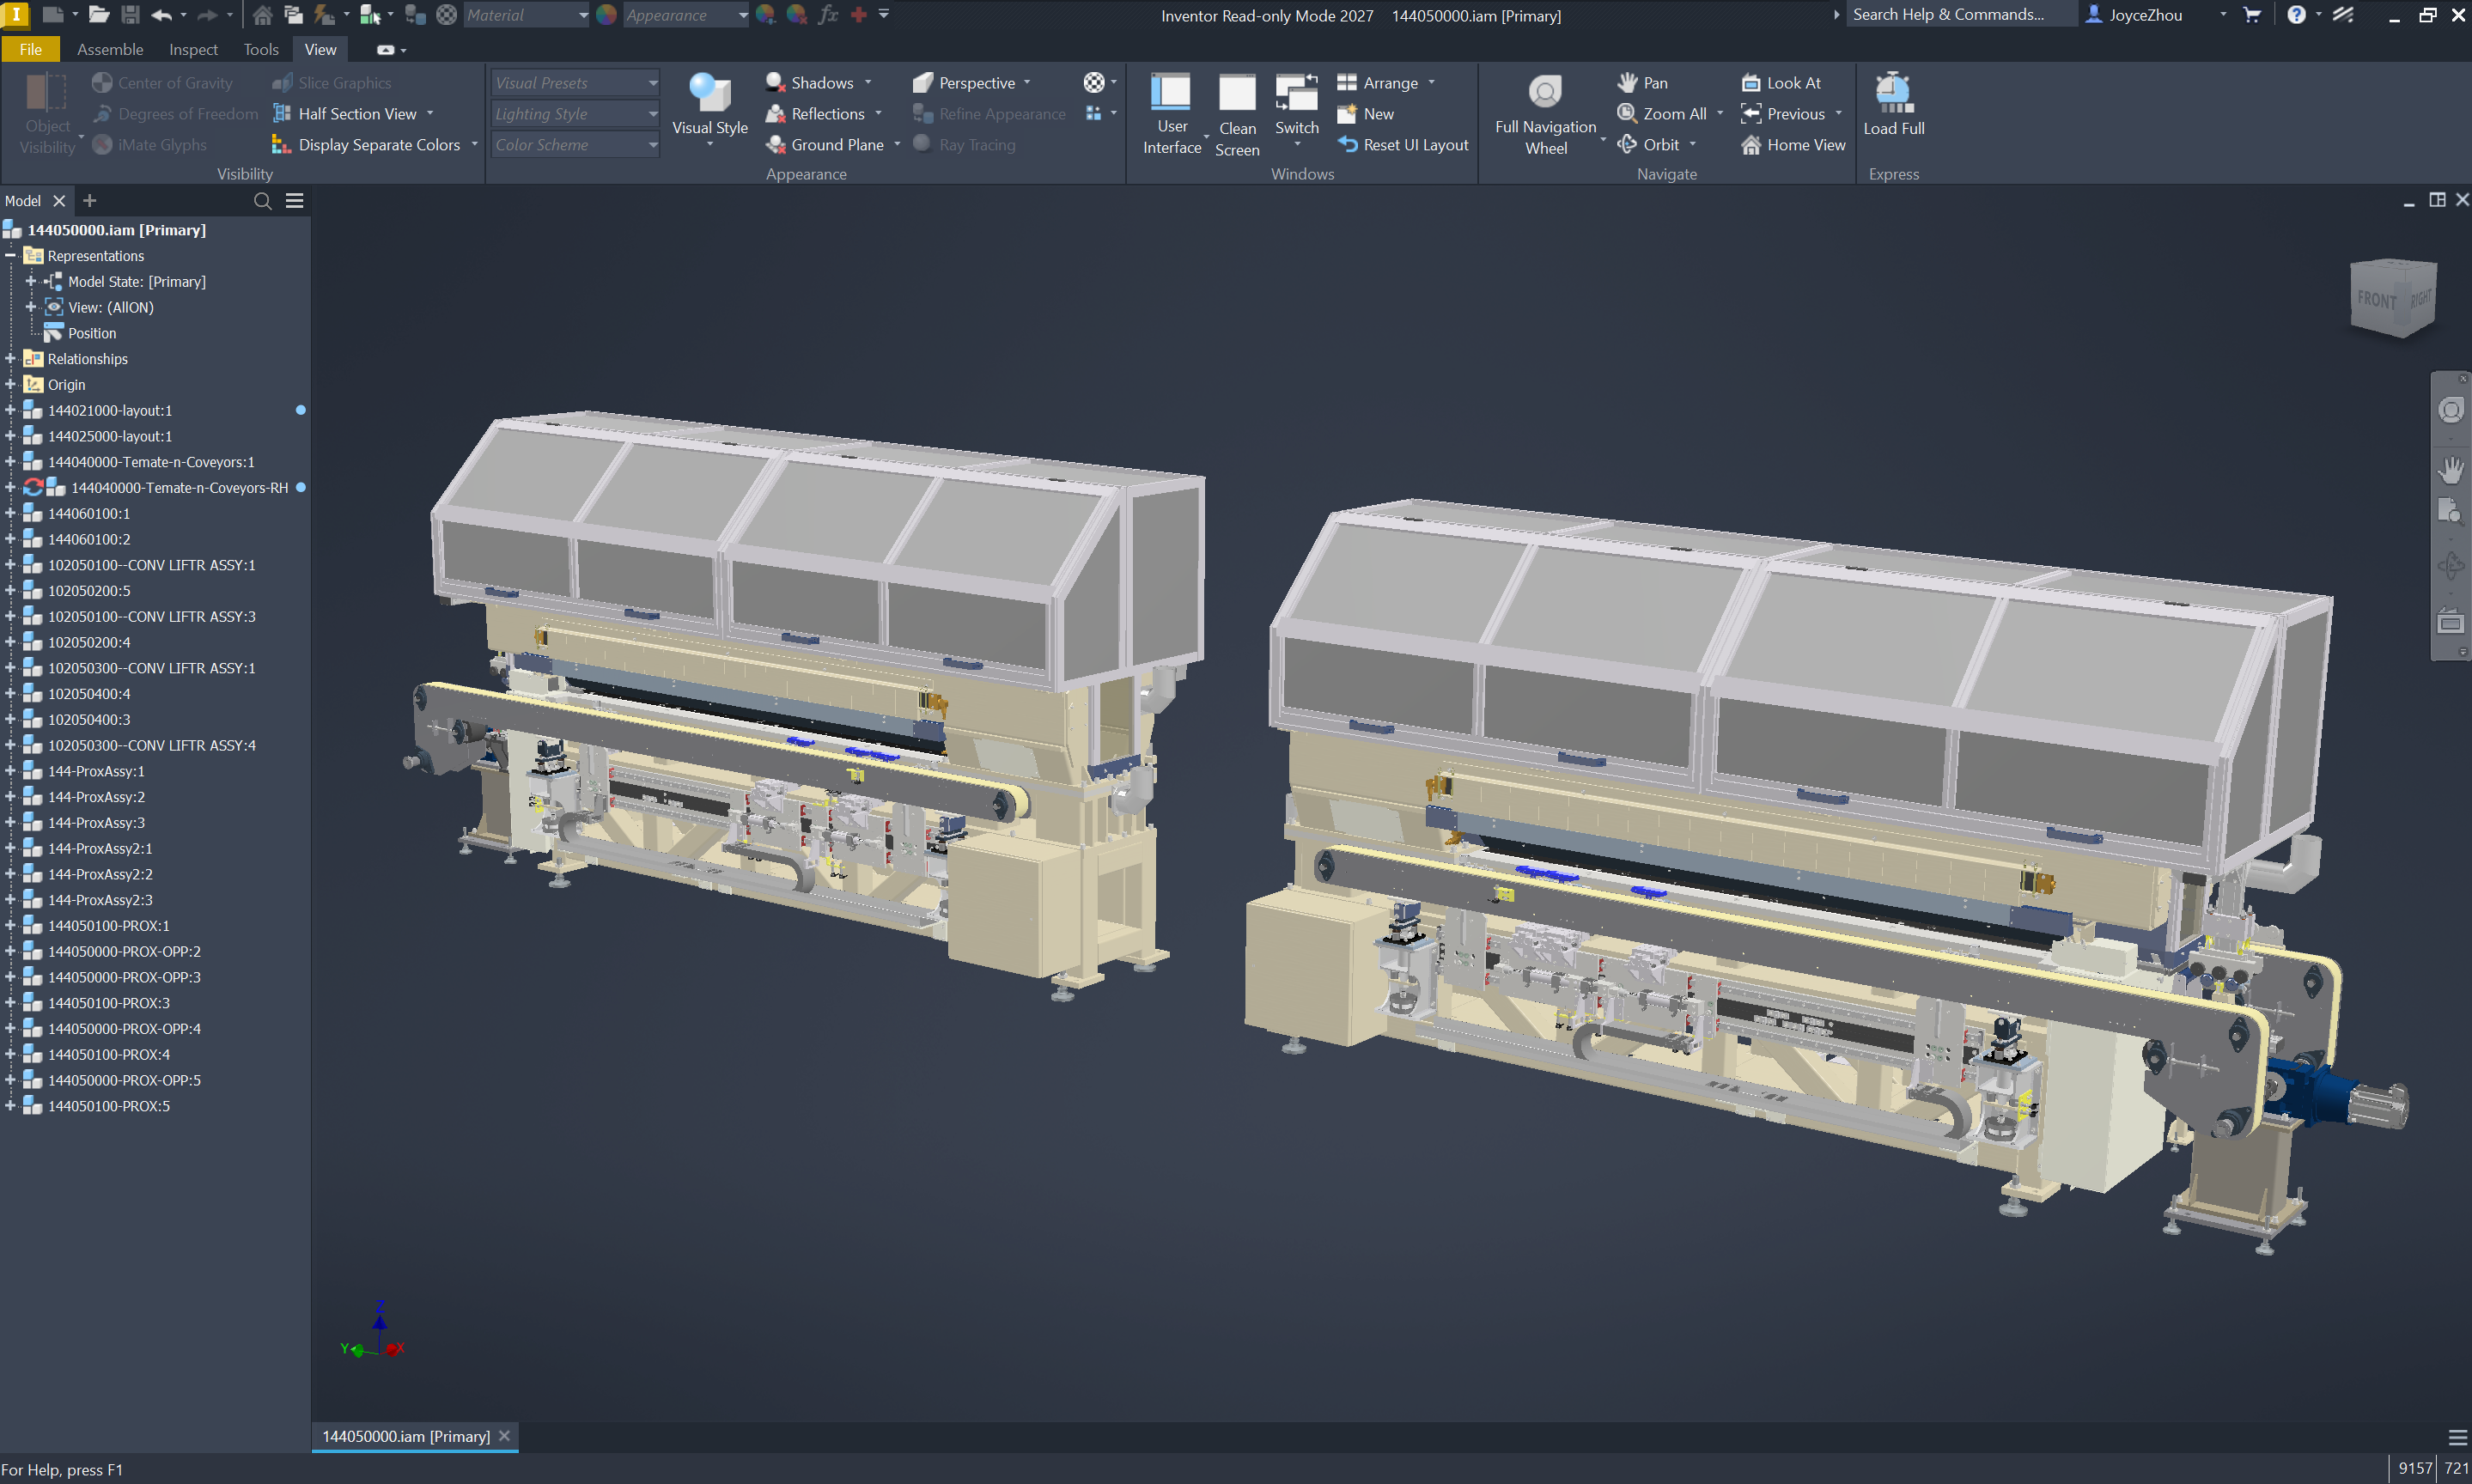Switch to the Assemble ribbon tab
The image size is (2472, 1484).
pos(110,49)
